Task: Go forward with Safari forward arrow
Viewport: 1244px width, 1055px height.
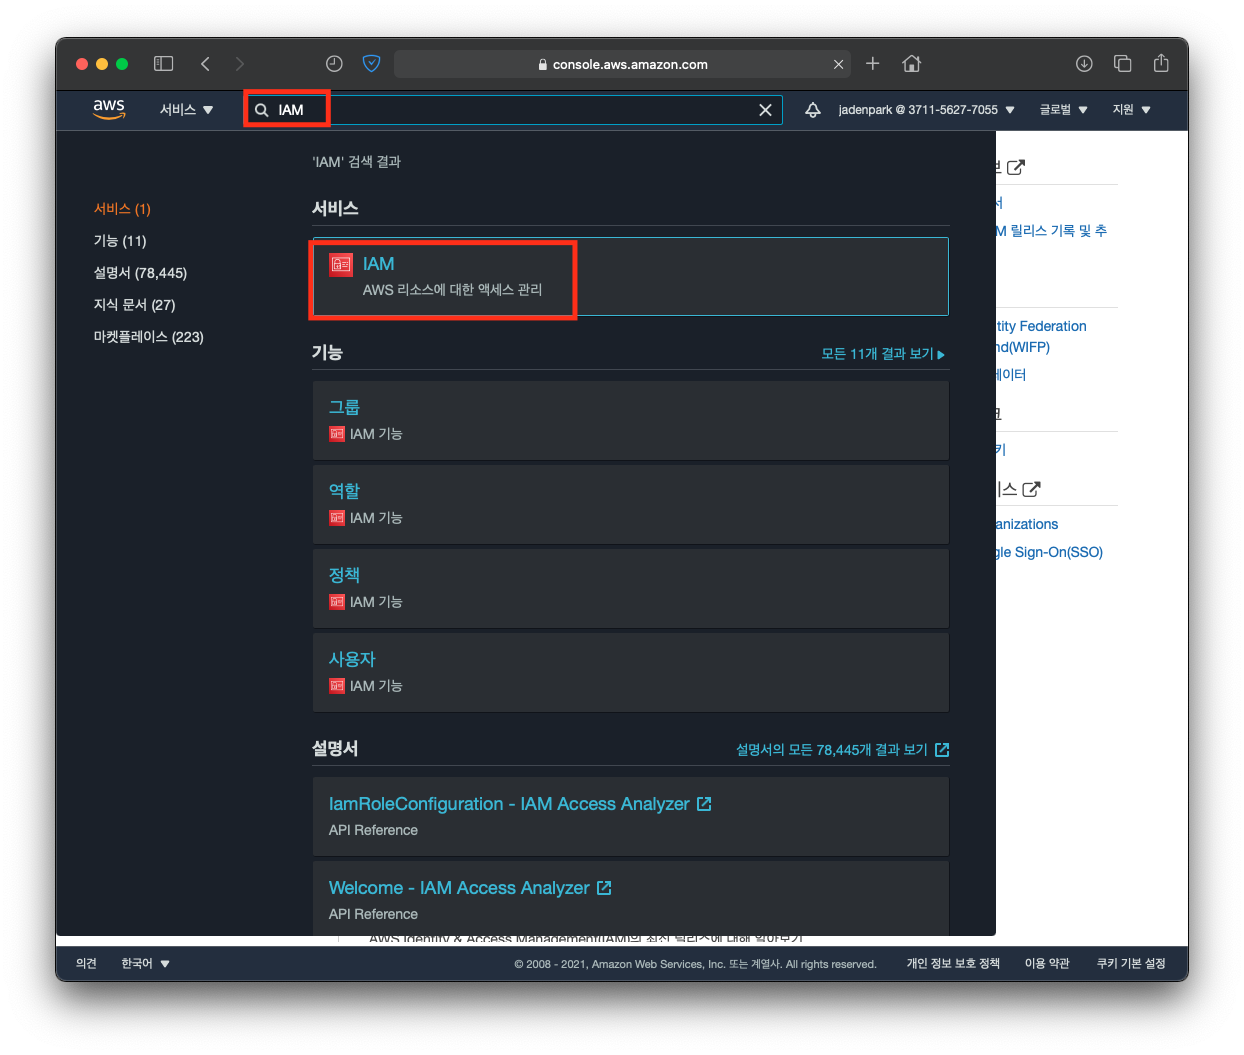Action: (x=239, y=64)
